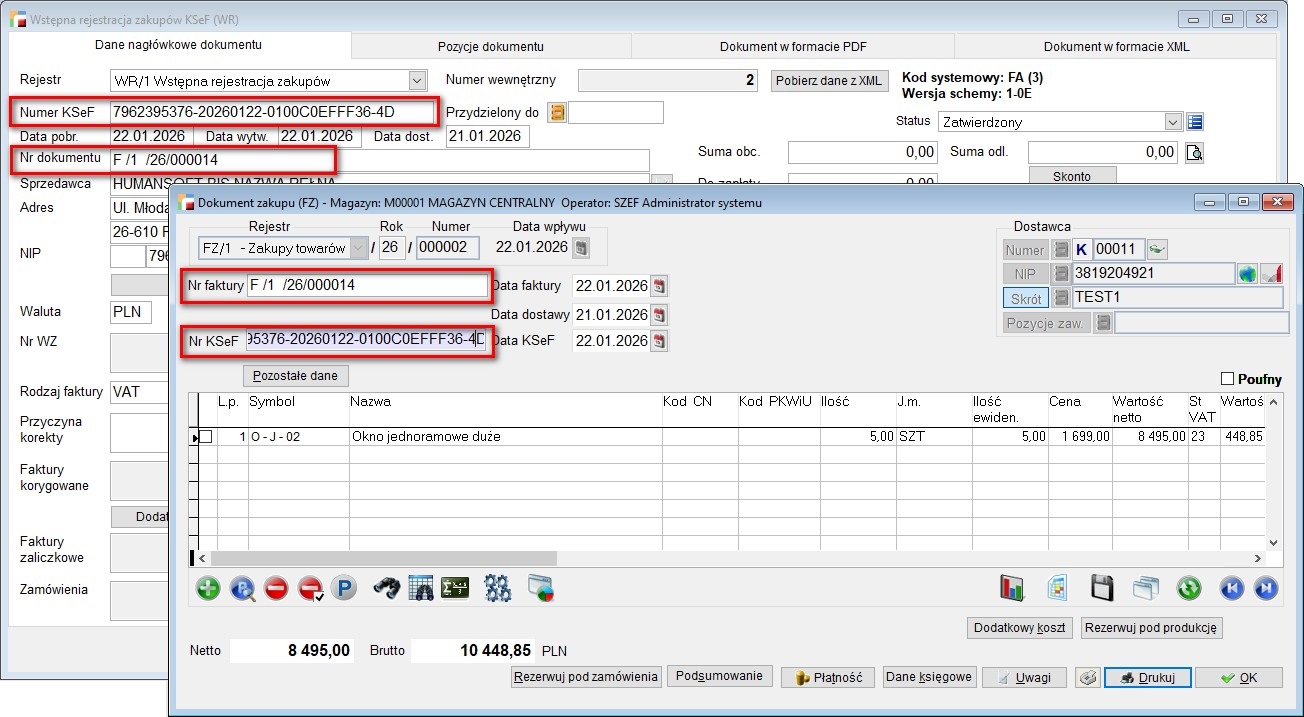Switch to the Pozycje dokumentu tab
This screenshot has width=1304, height=717.
[490, 46]
